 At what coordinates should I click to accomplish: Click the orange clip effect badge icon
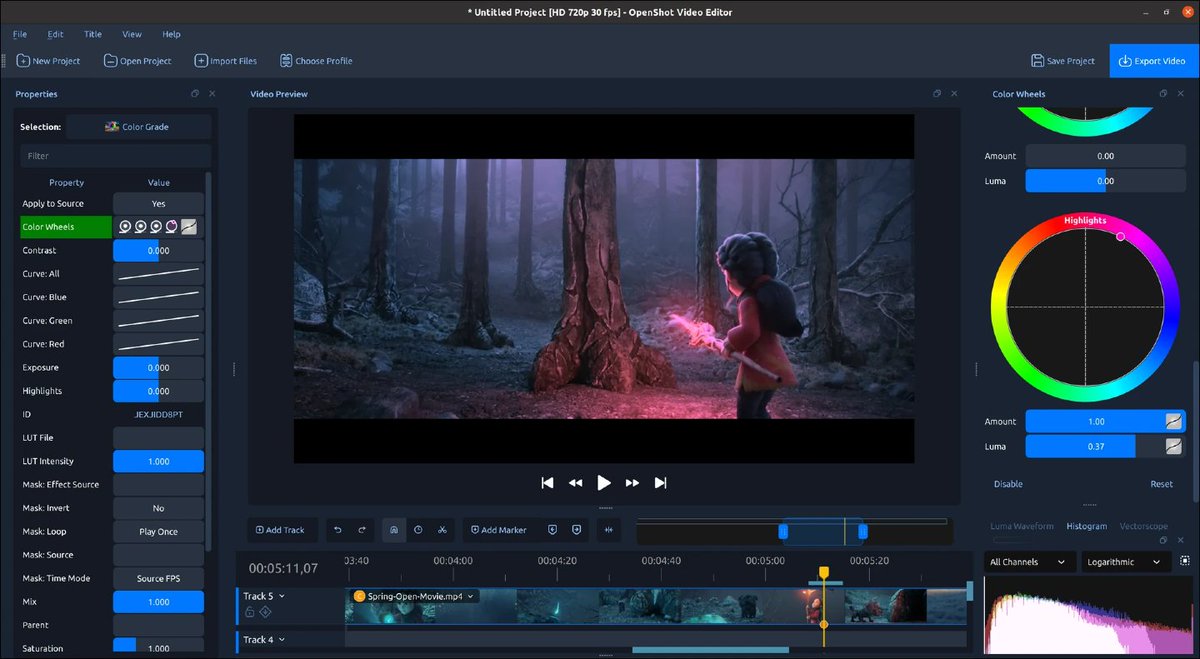pos(360,596)
